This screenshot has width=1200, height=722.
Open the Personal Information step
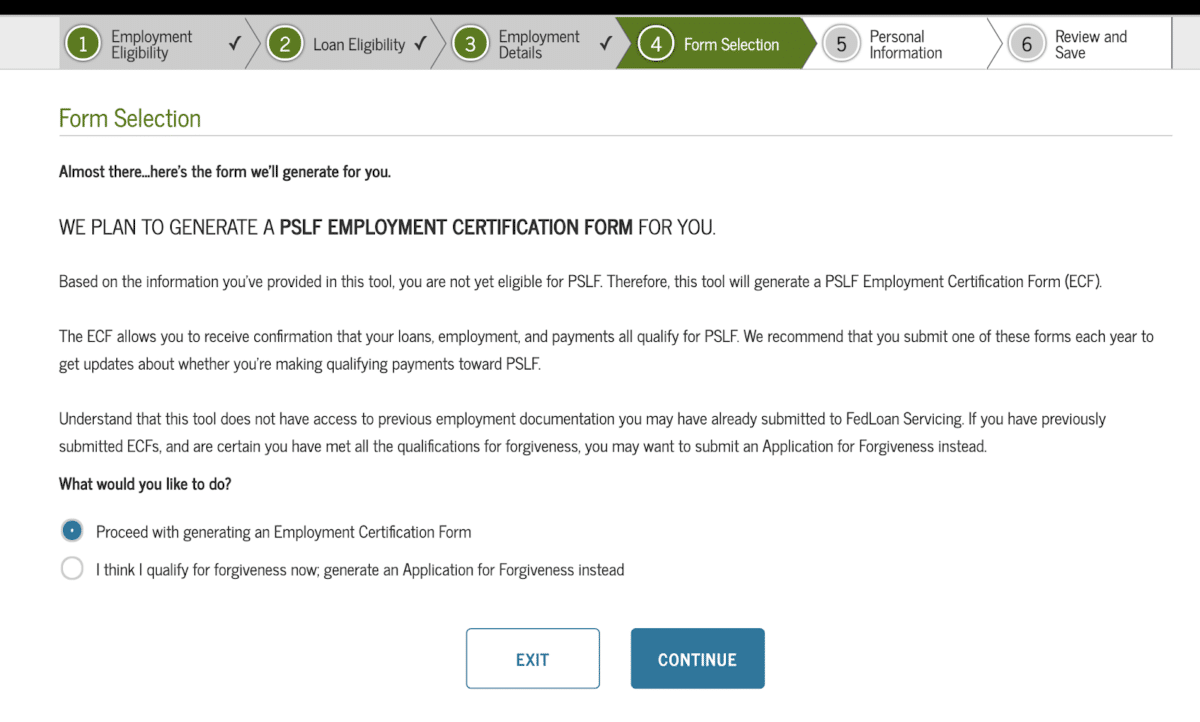pyautogui.click(x=905, y=44)
